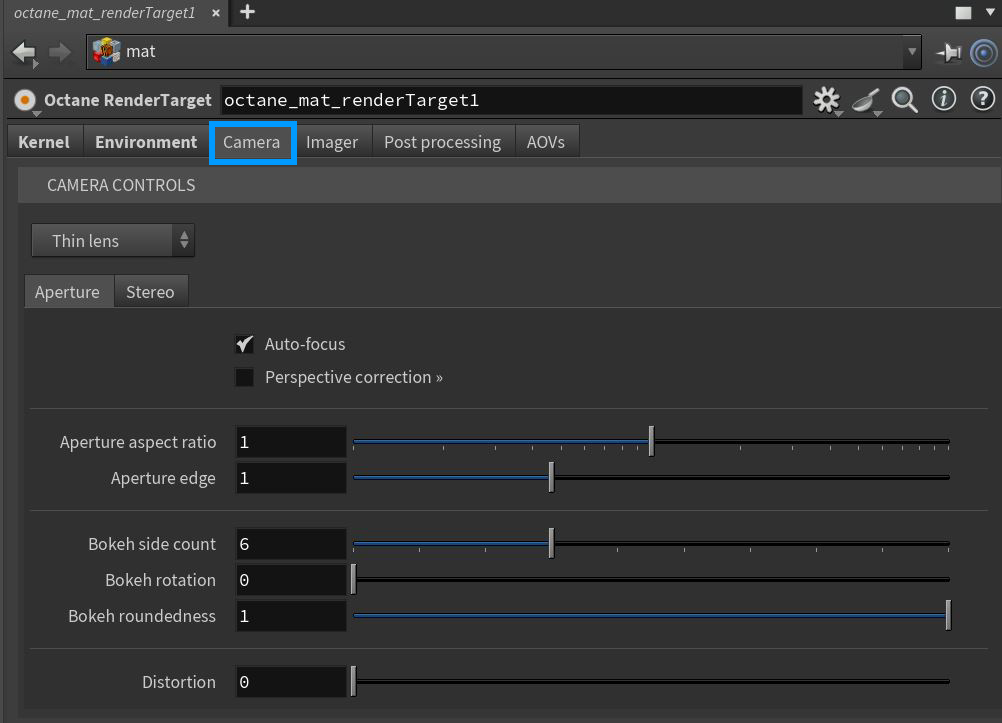Click the Octane RenderTarget node icon

coord(25,100)
